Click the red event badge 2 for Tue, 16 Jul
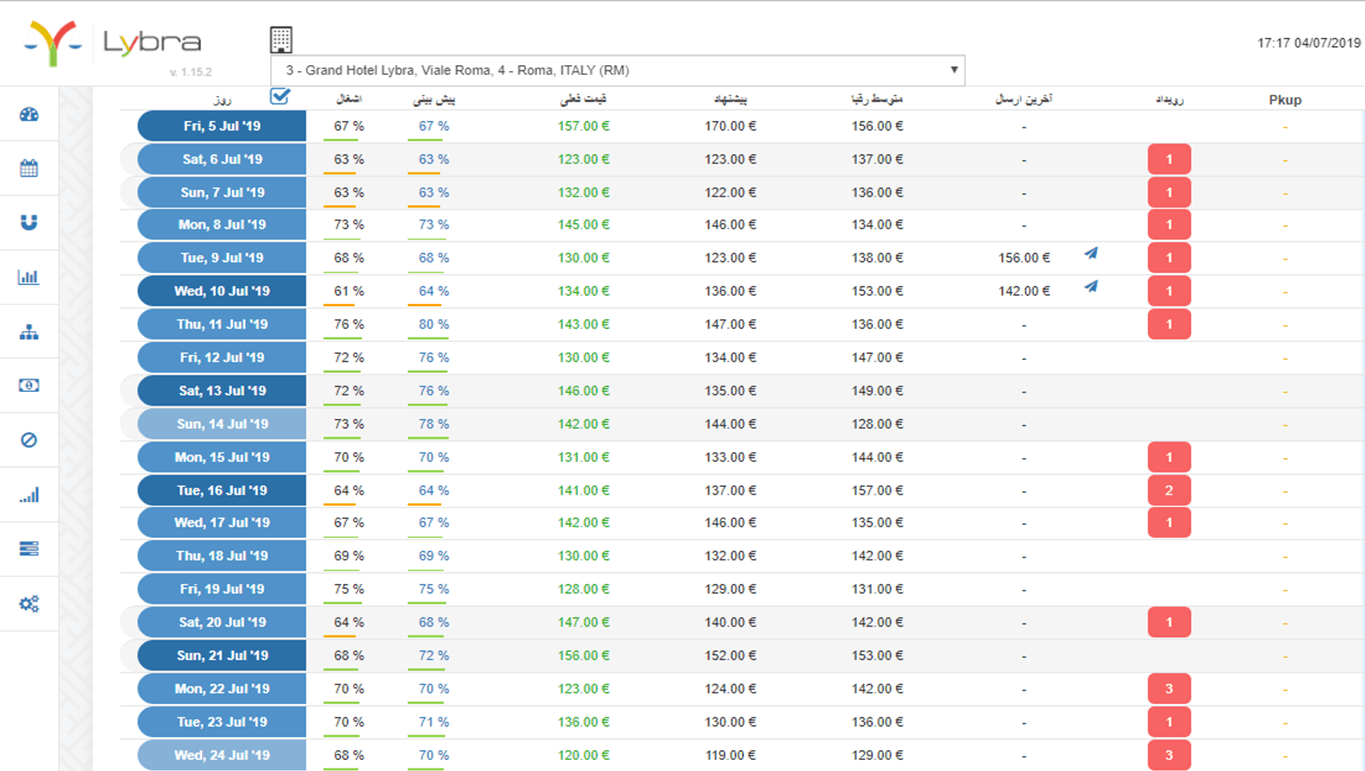Screen dimensions: 1365x771 pos(1169,490)
